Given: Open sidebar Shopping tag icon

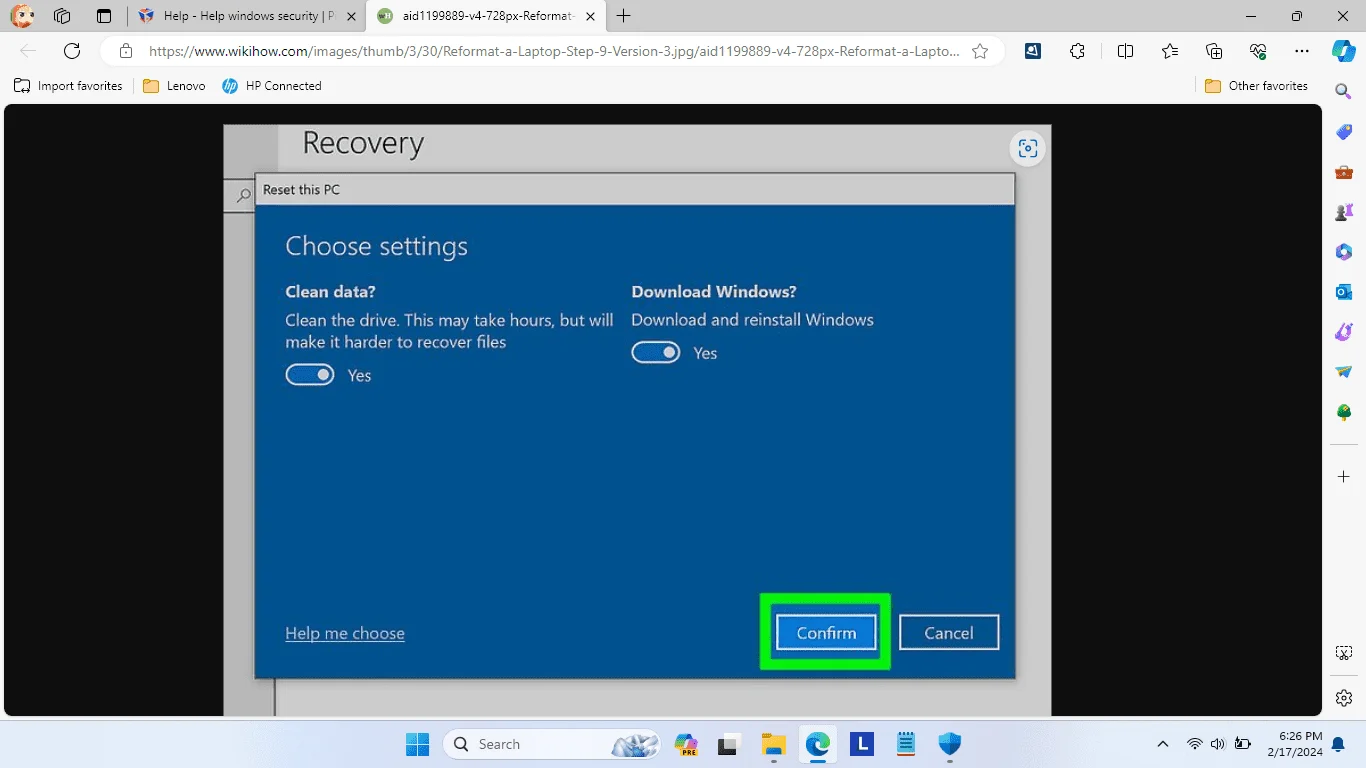Looking at the screenshot, I should click(1344, 132).
